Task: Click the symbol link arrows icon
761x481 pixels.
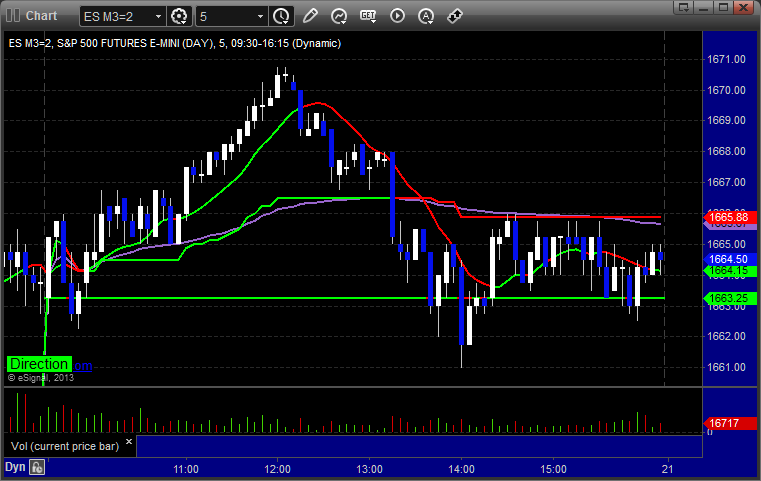Action: (x=455, y=16)
